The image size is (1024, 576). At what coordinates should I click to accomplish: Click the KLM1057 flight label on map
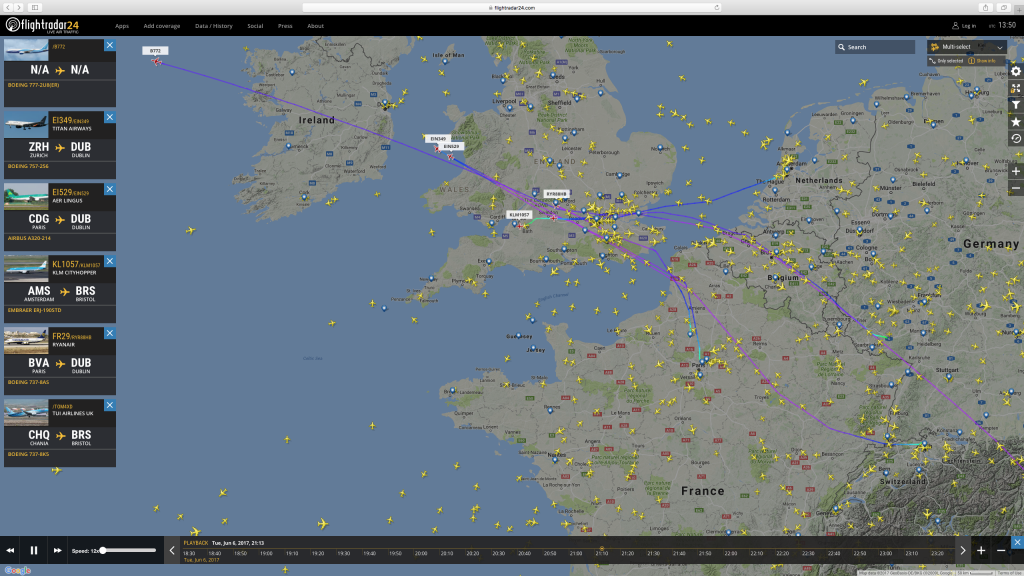coord(519,214)
